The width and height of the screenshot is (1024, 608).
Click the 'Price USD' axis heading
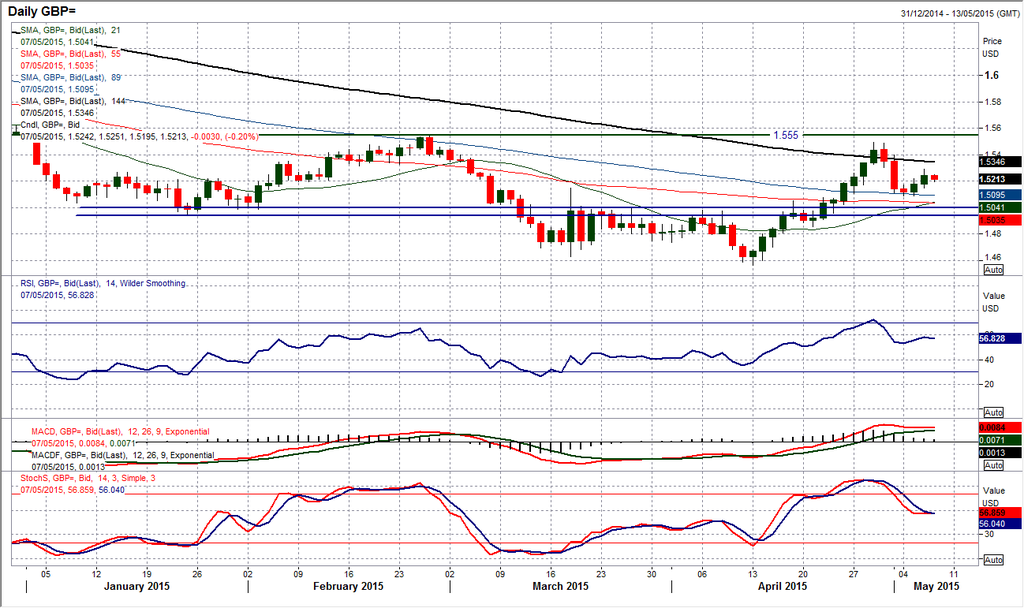pos(992,47)
